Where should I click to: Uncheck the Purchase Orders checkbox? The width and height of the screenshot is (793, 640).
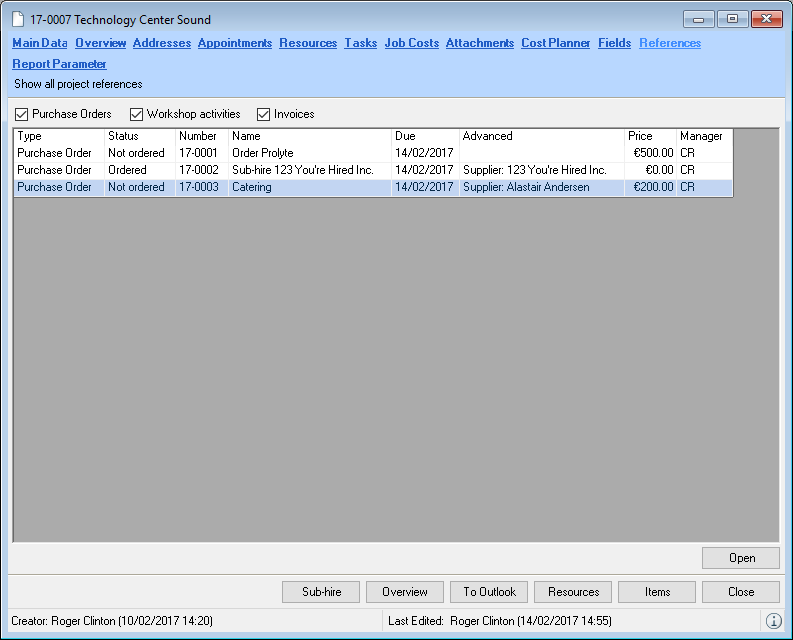[22, 114]
